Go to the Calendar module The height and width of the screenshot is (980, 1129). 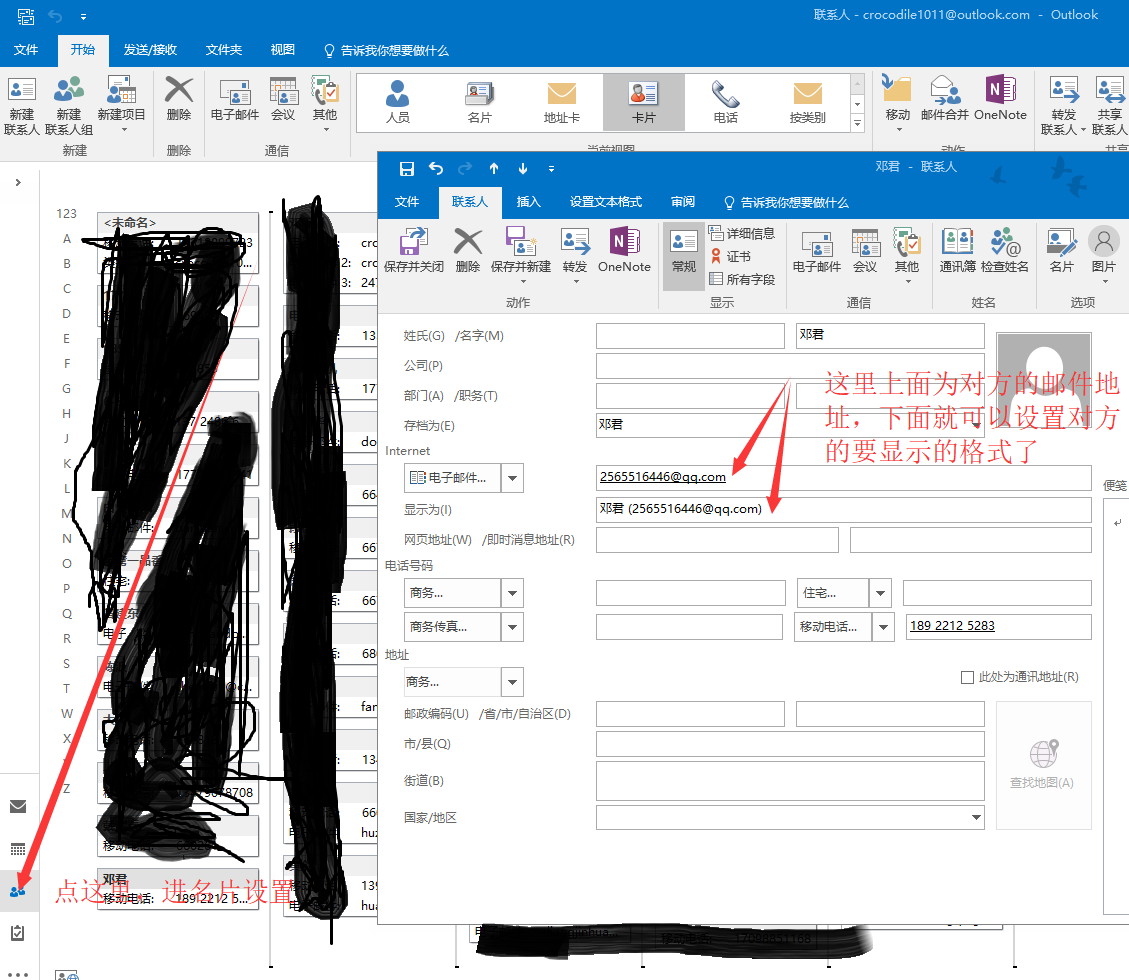point(18,849)
